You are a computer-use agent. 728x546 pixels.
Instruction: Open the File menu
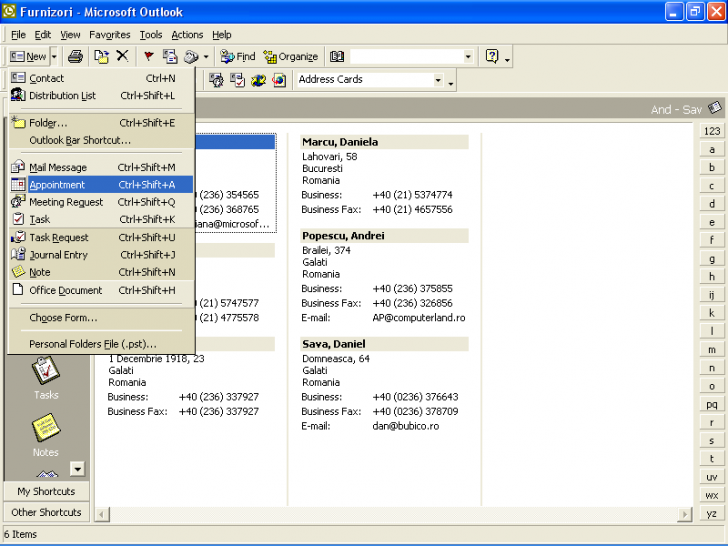[x=18, y=34]
